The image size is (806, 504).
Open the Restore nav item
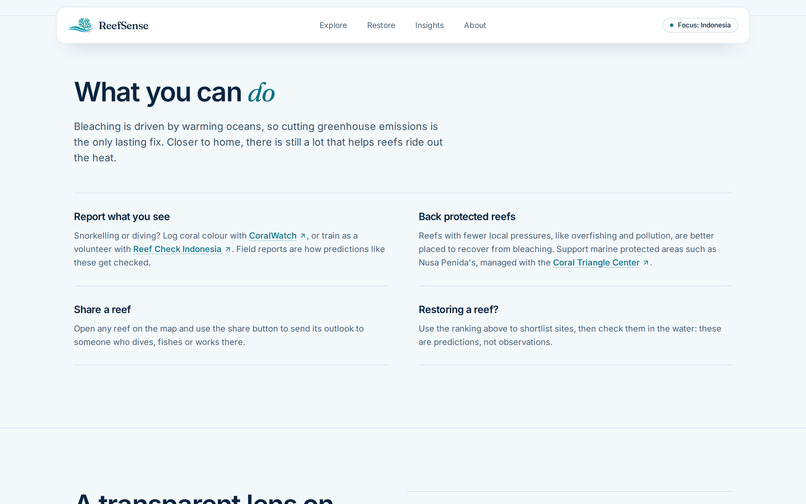pyautogui.click(x=381, y=25)
